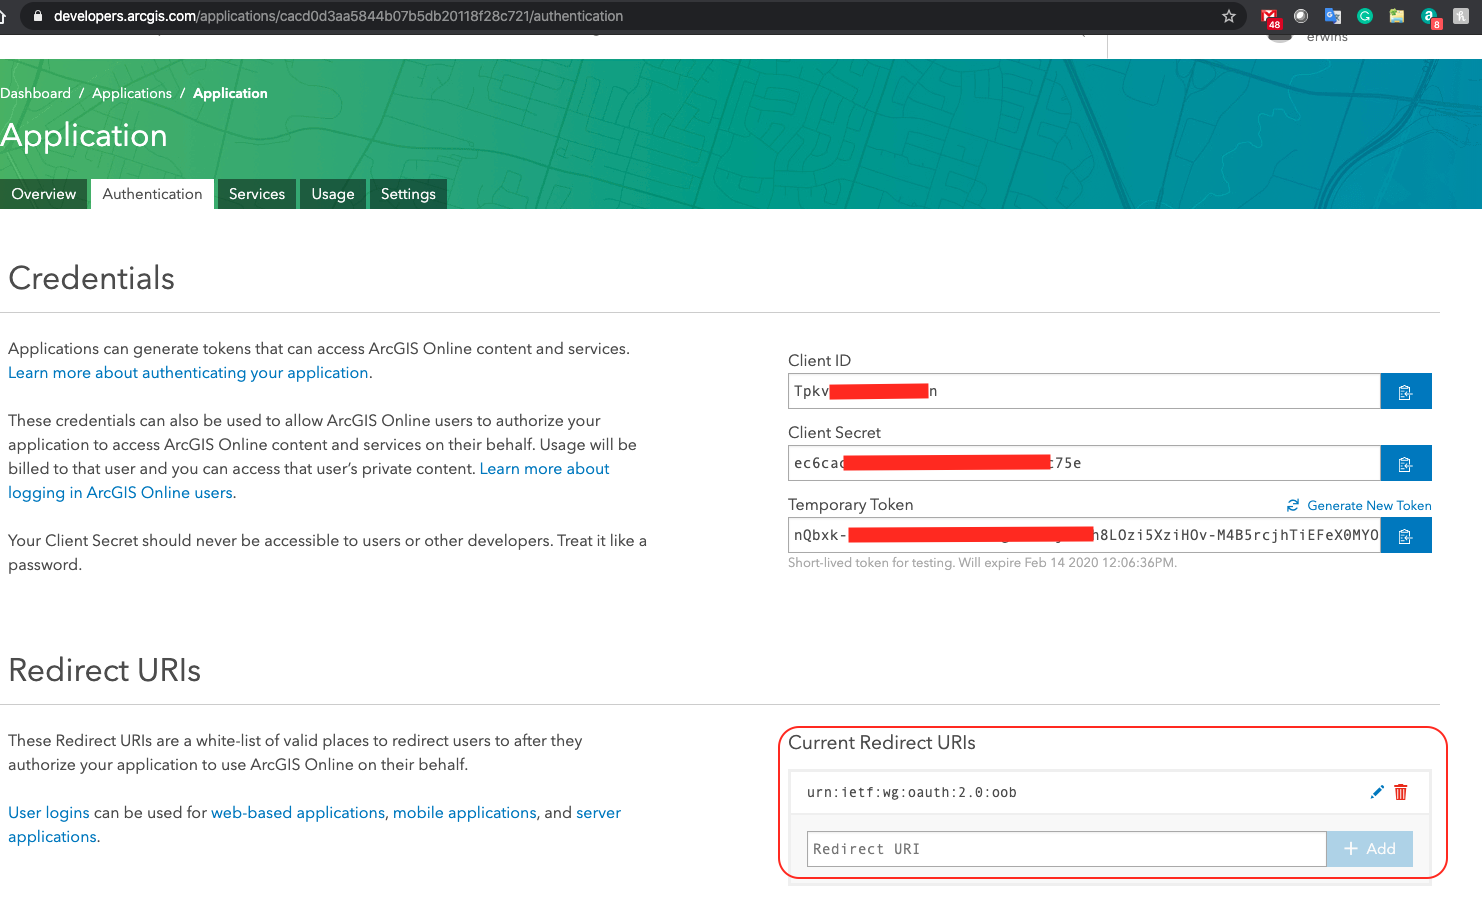Click the Application breadcrumb item

point(230,93)
